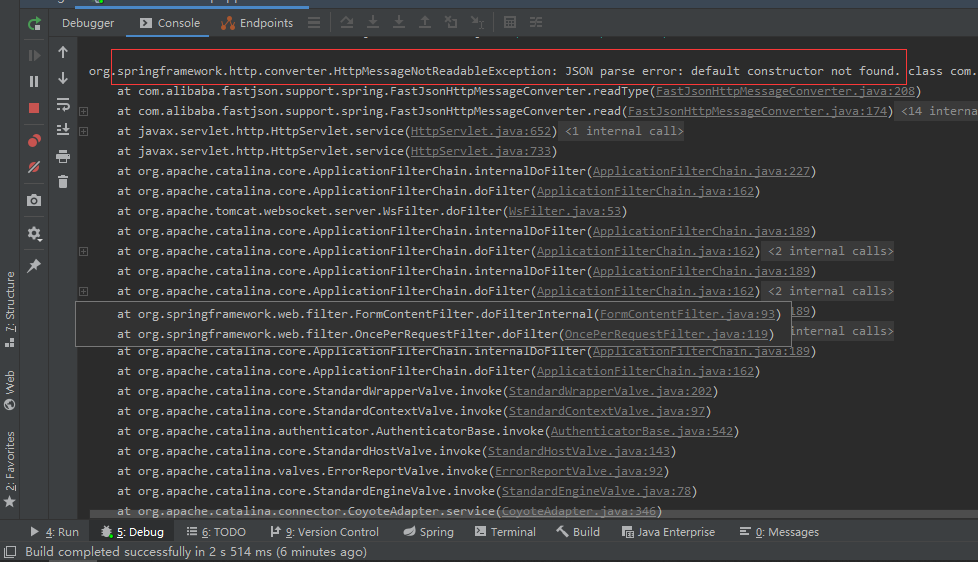
Task: Run to cursor position
Action: [x=477, y=23]
